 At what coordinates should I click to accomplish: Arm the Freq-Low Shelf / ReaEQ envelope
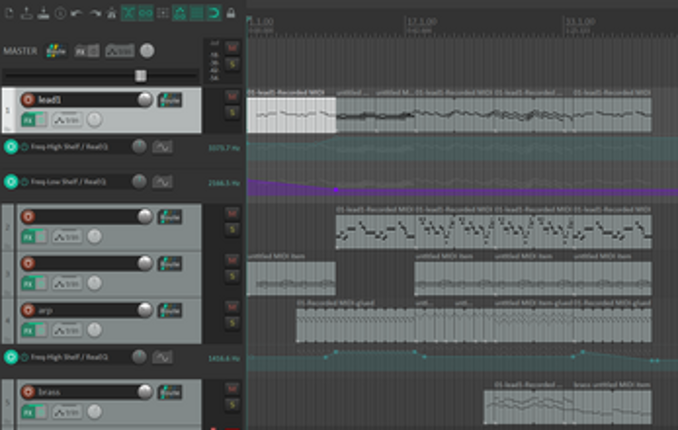[x=11, y=182]
